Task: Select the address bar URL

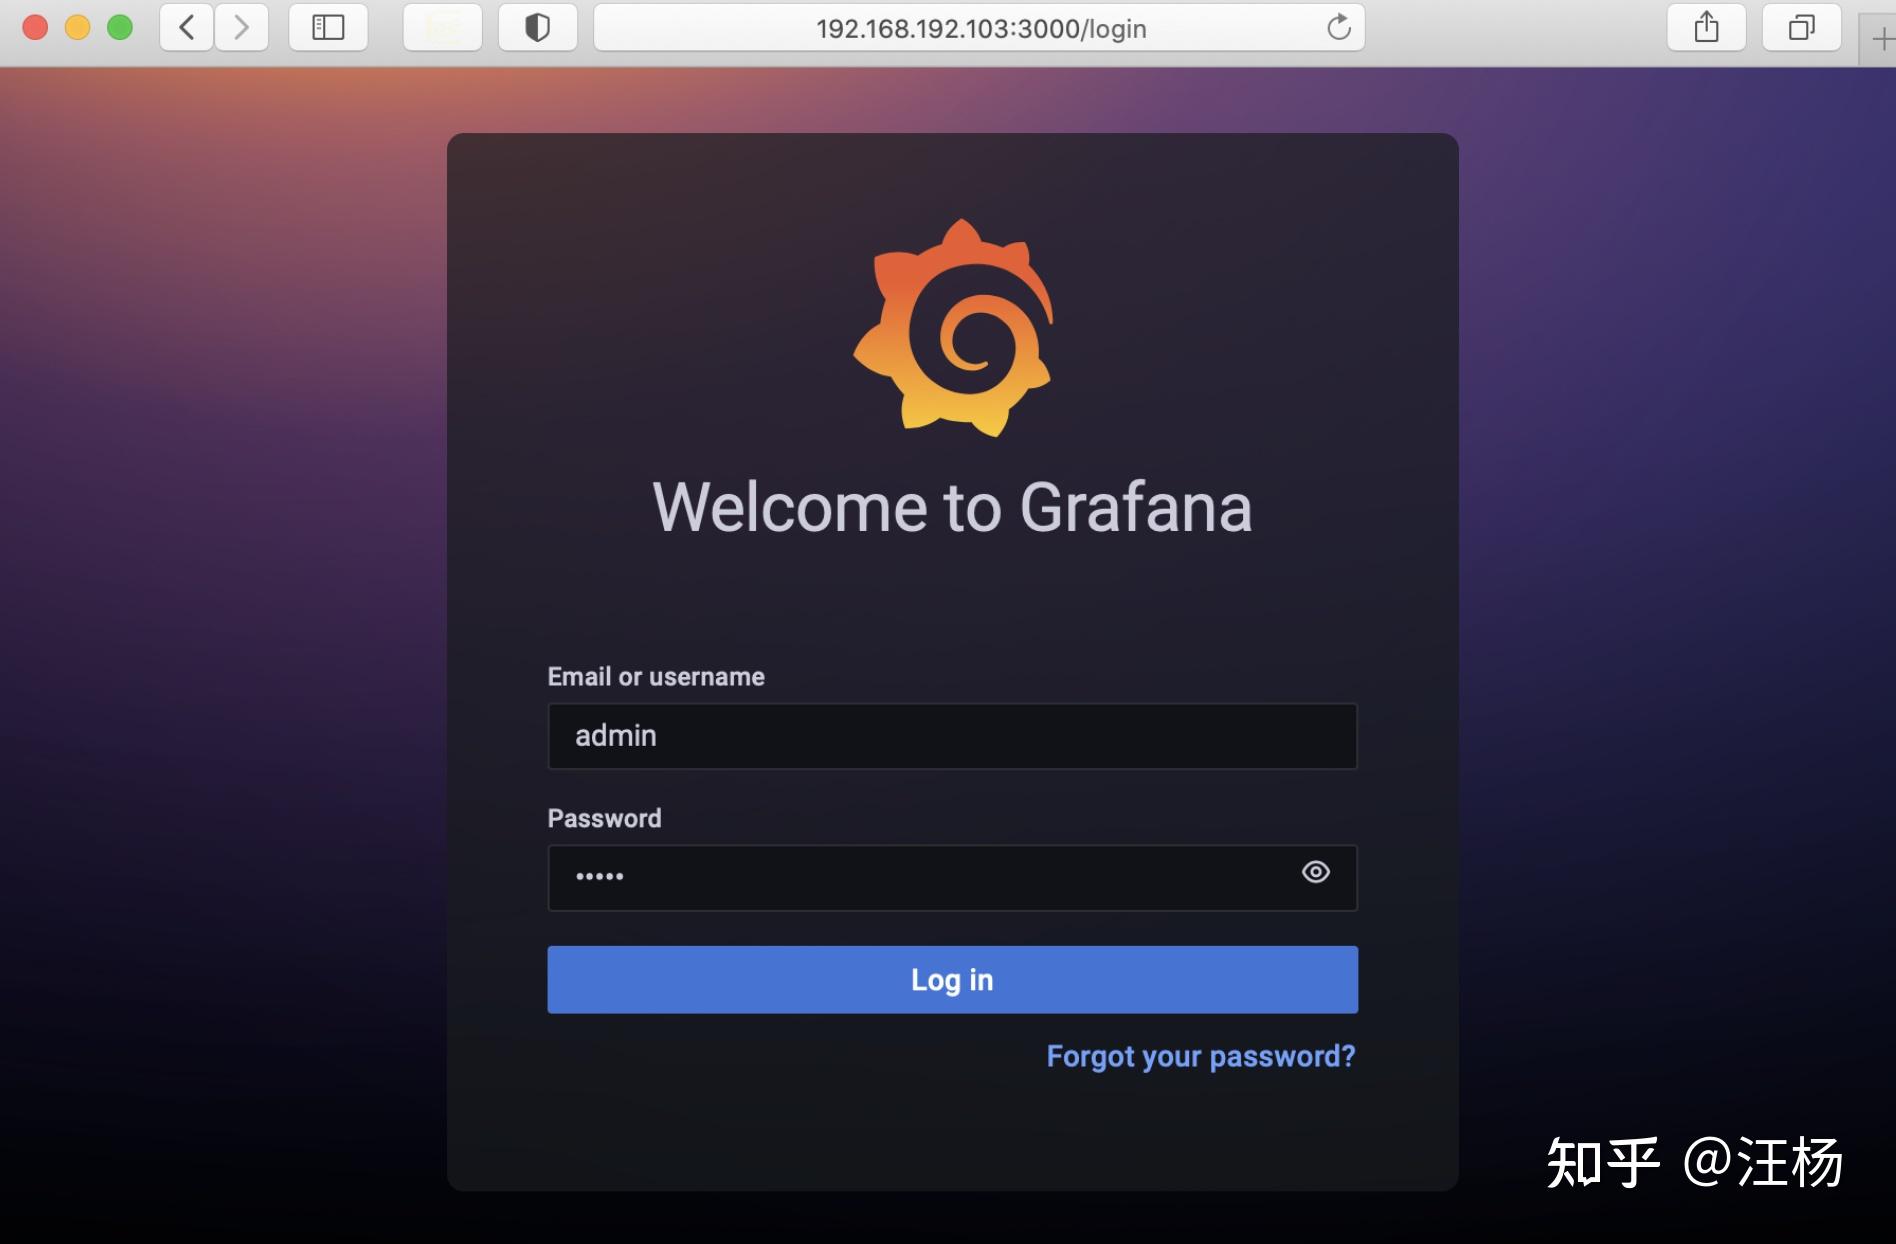Action: pos(981,28)
